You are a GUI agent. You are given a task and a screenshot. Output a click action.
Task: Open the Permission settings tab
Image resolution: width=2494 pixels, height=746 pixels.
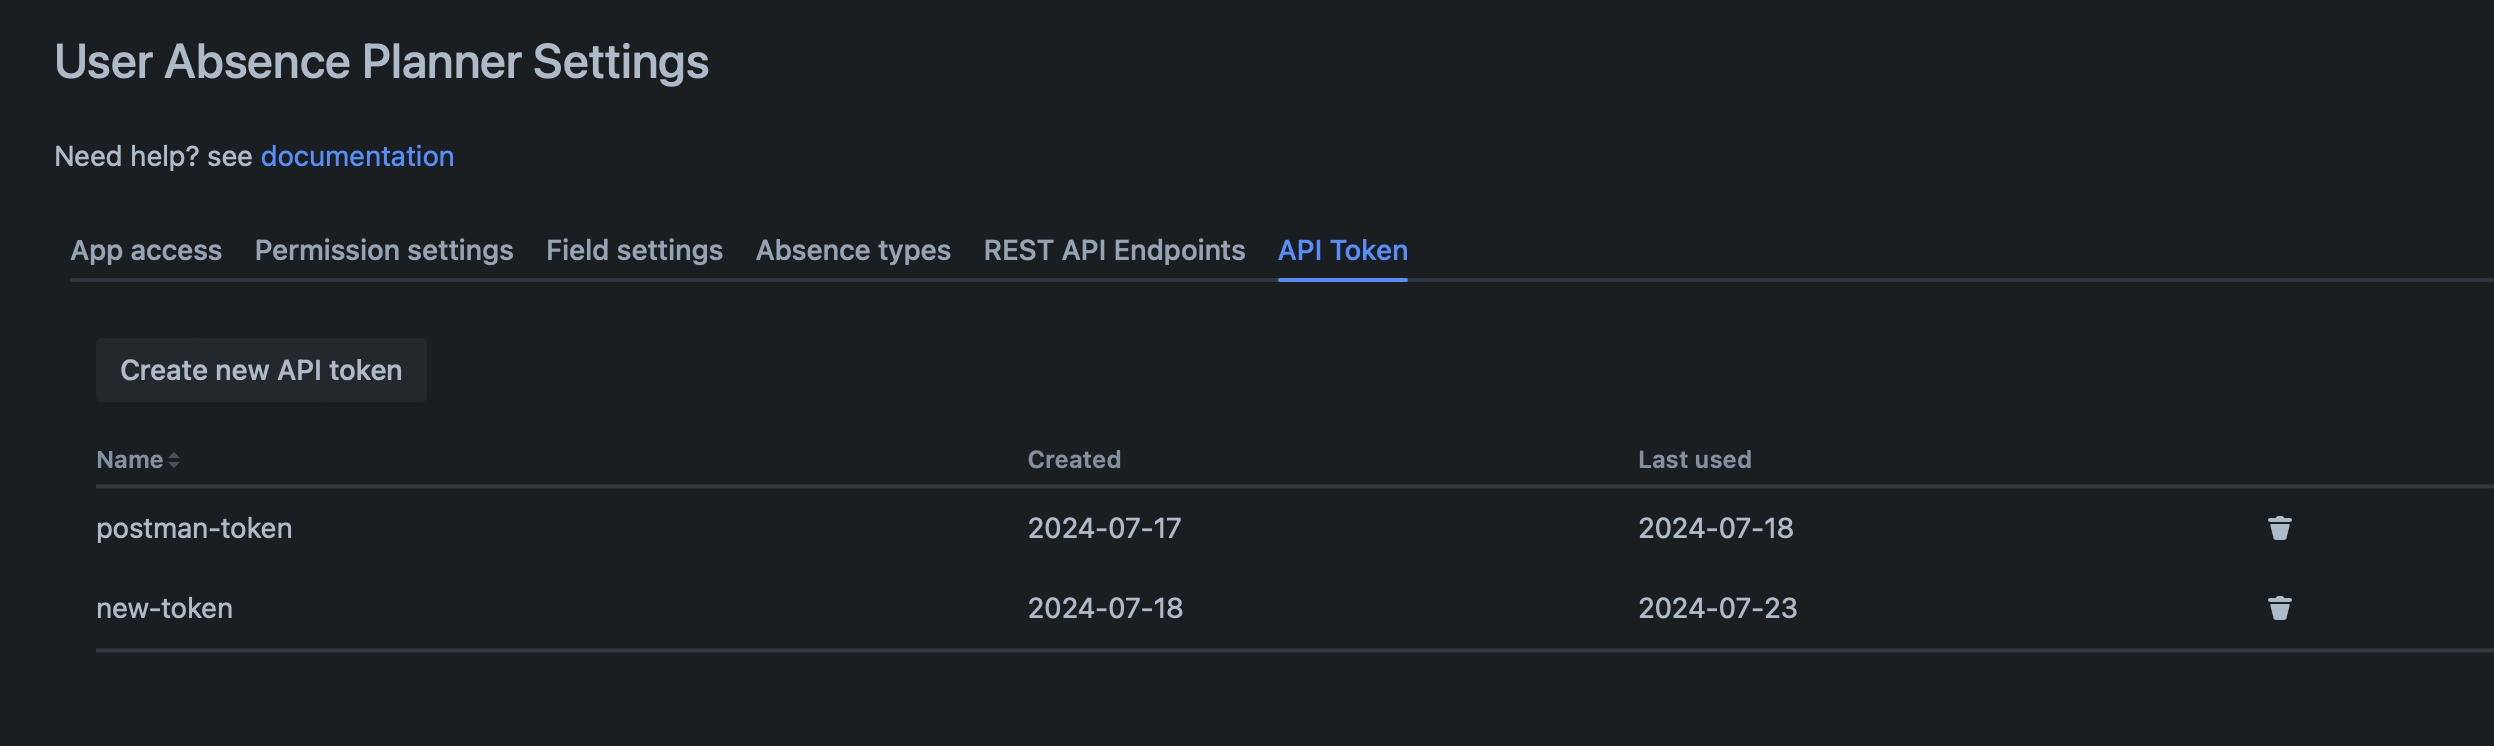(384, 250)
